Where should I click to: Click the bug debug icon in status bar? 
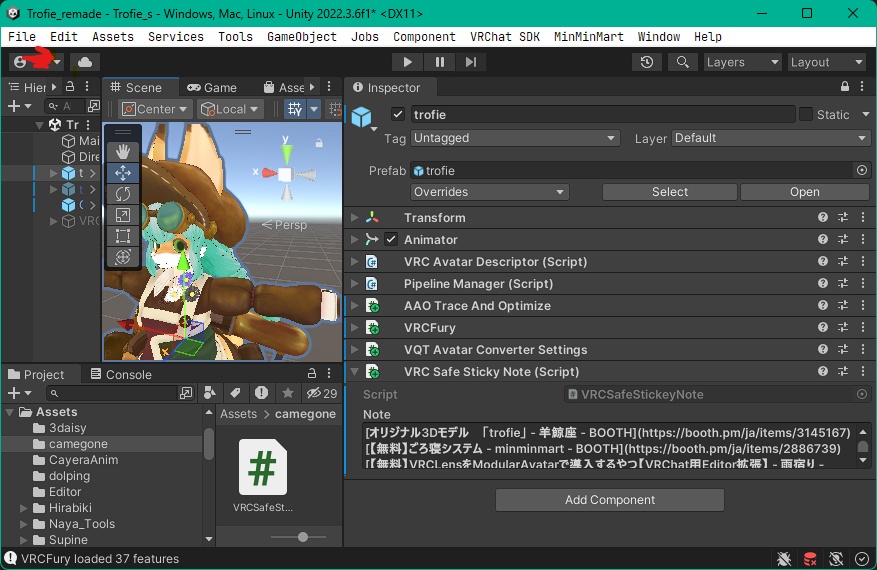pos(784,558)
